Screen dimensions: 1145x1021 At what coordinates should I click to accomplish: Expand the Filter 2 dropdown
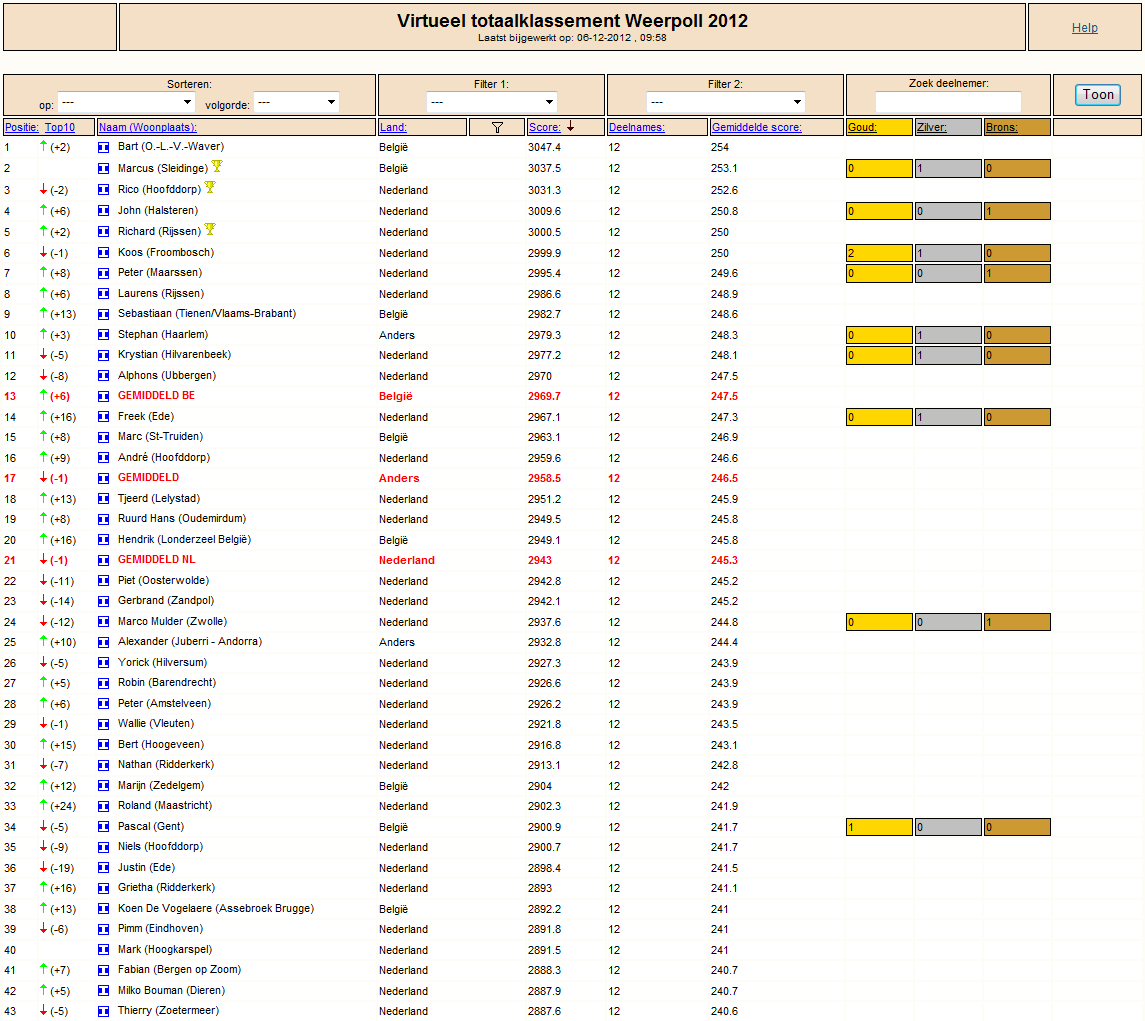click(x=725, y=102)
